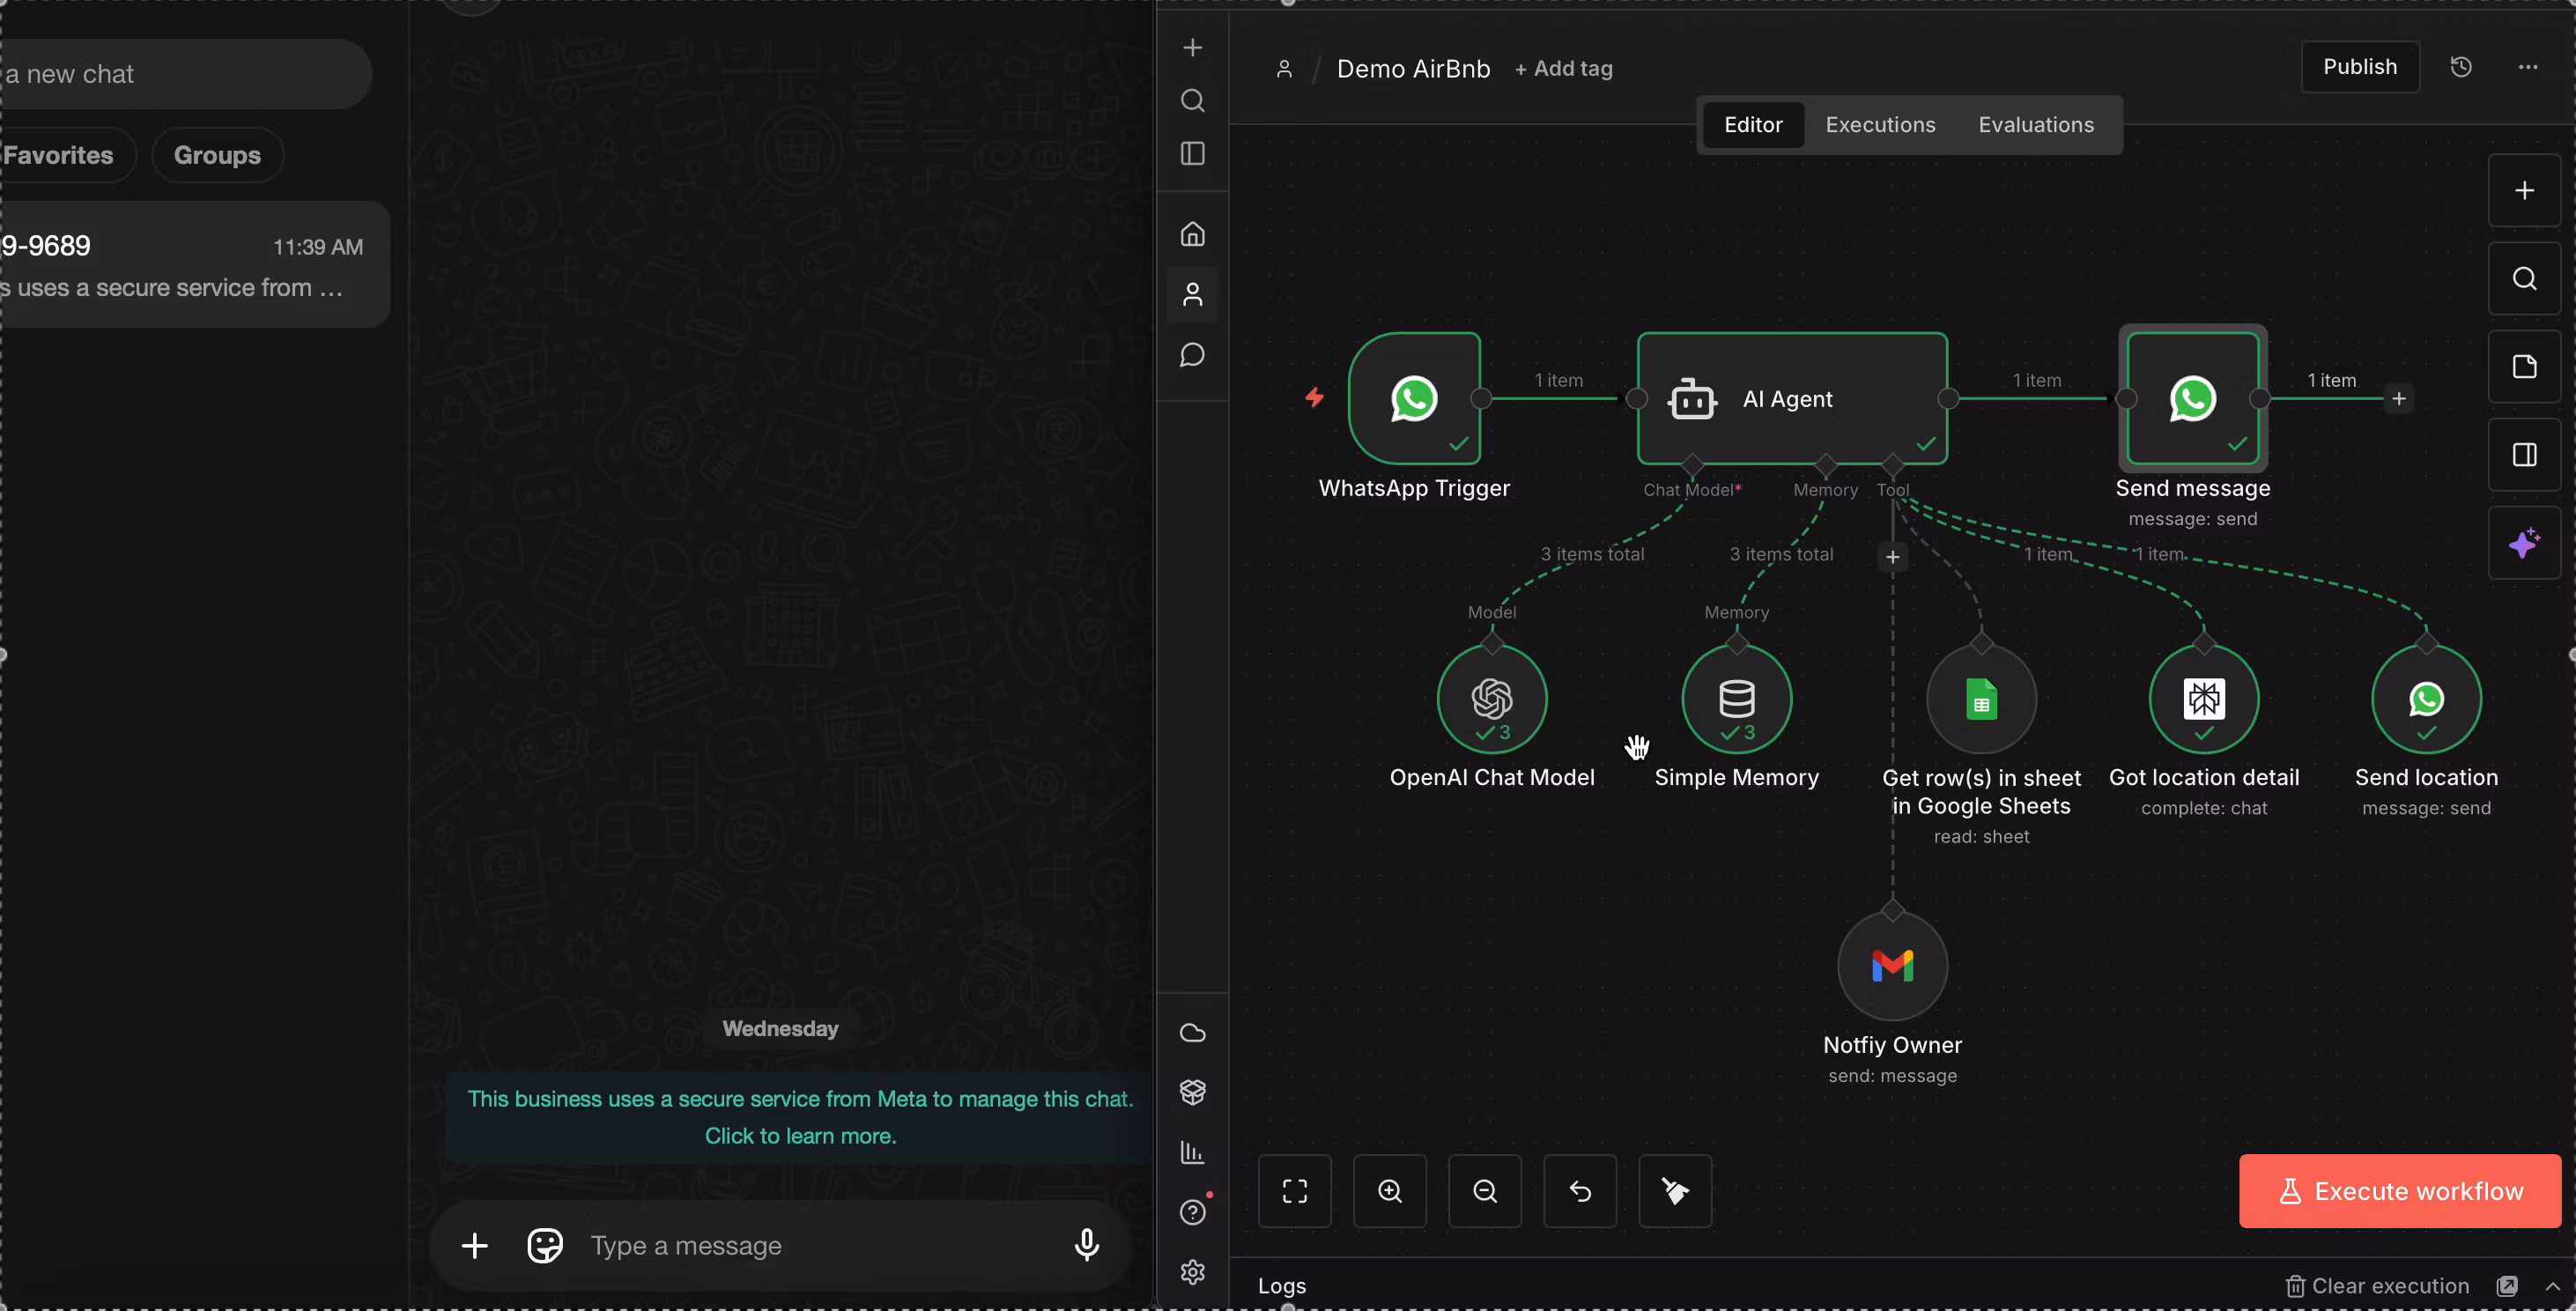This screenshot has height=1311, width=2576.
Task: Publish the Demo AirBnb workflow
Action: tap(2361, 67)
